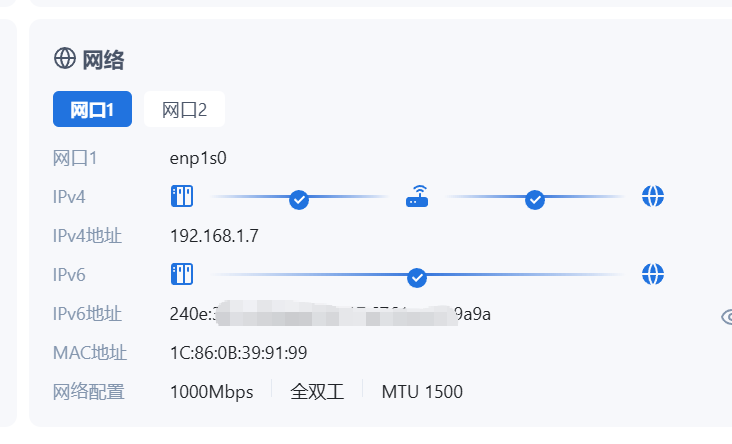Click the IPv6 row NAS device icon
The image size is (732, 444).
[182, 273]
